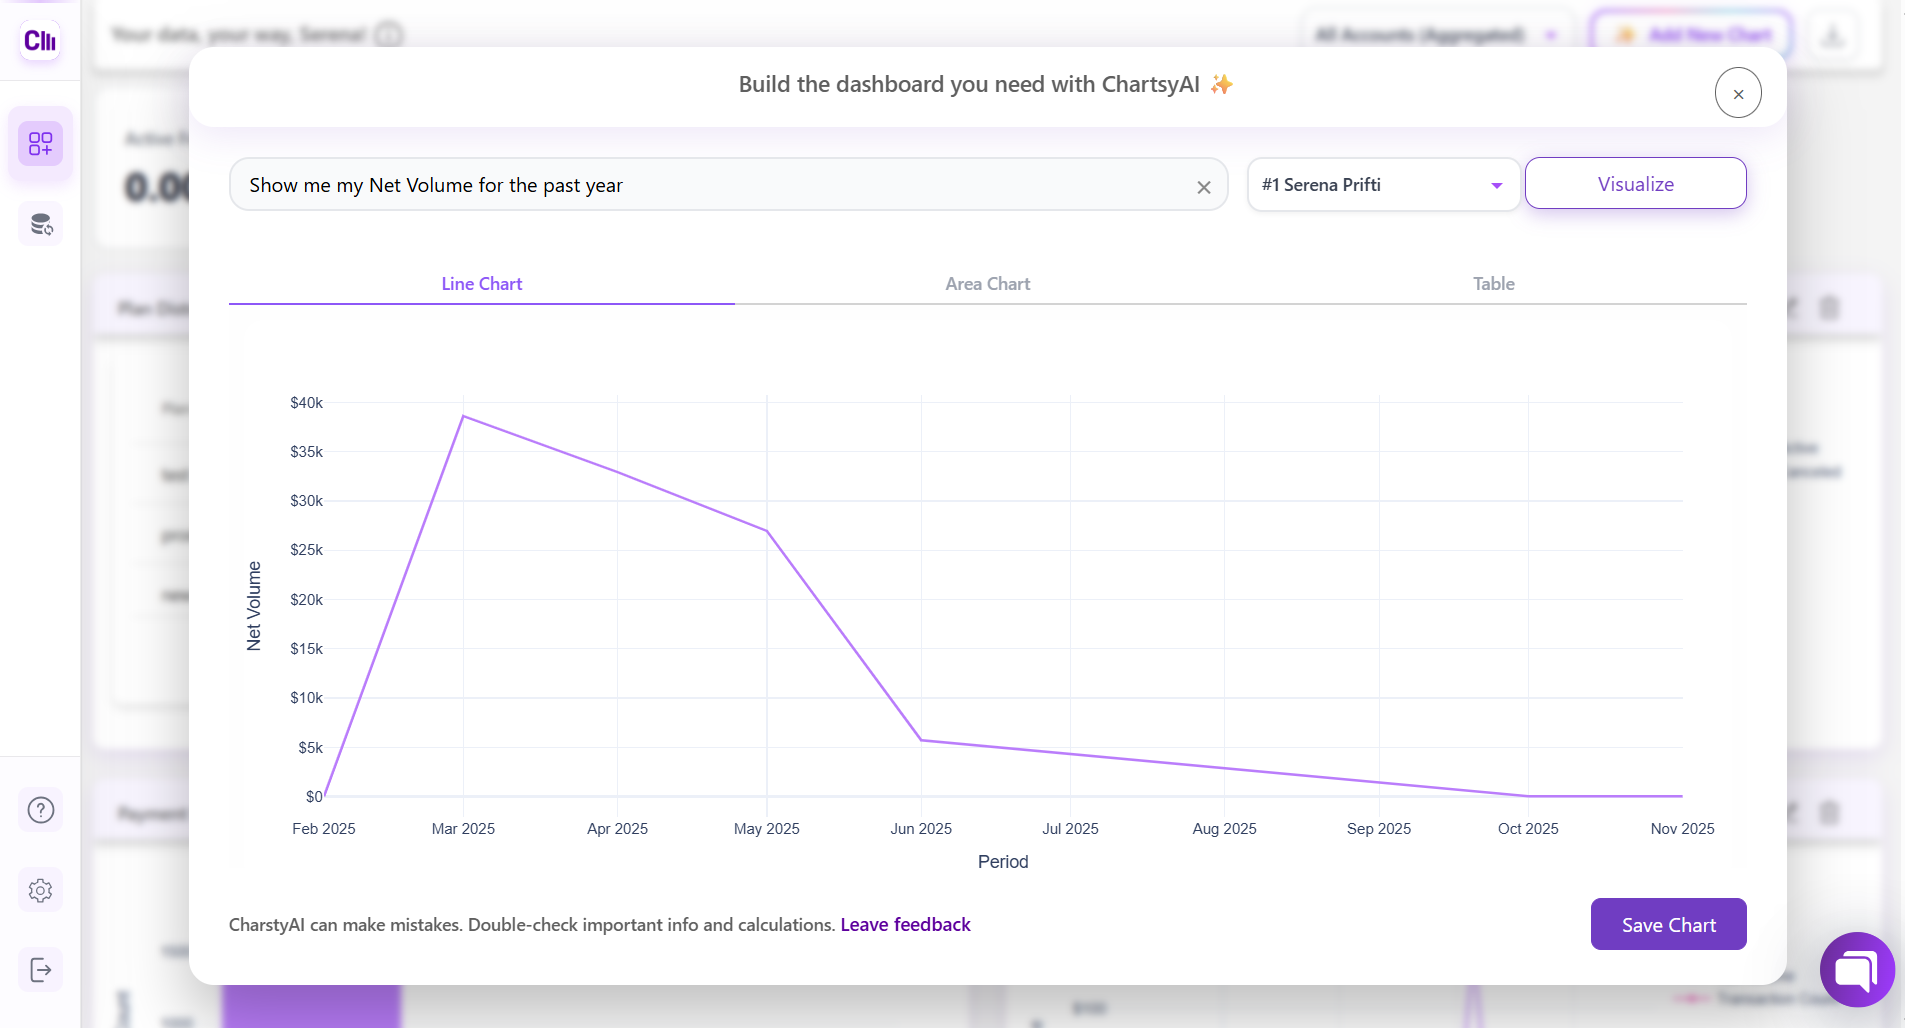Viewport: 1905px width, 1028px height.
Task: Save the chart with Save Chart
Action: 1666,924
